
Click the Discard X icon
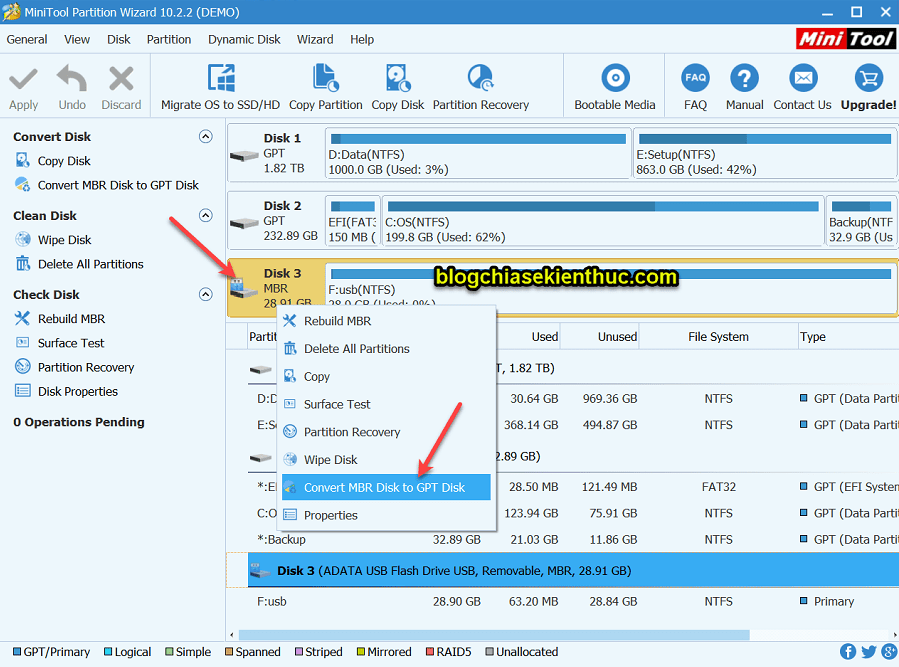pyautogui.click(x=121, y=79)
